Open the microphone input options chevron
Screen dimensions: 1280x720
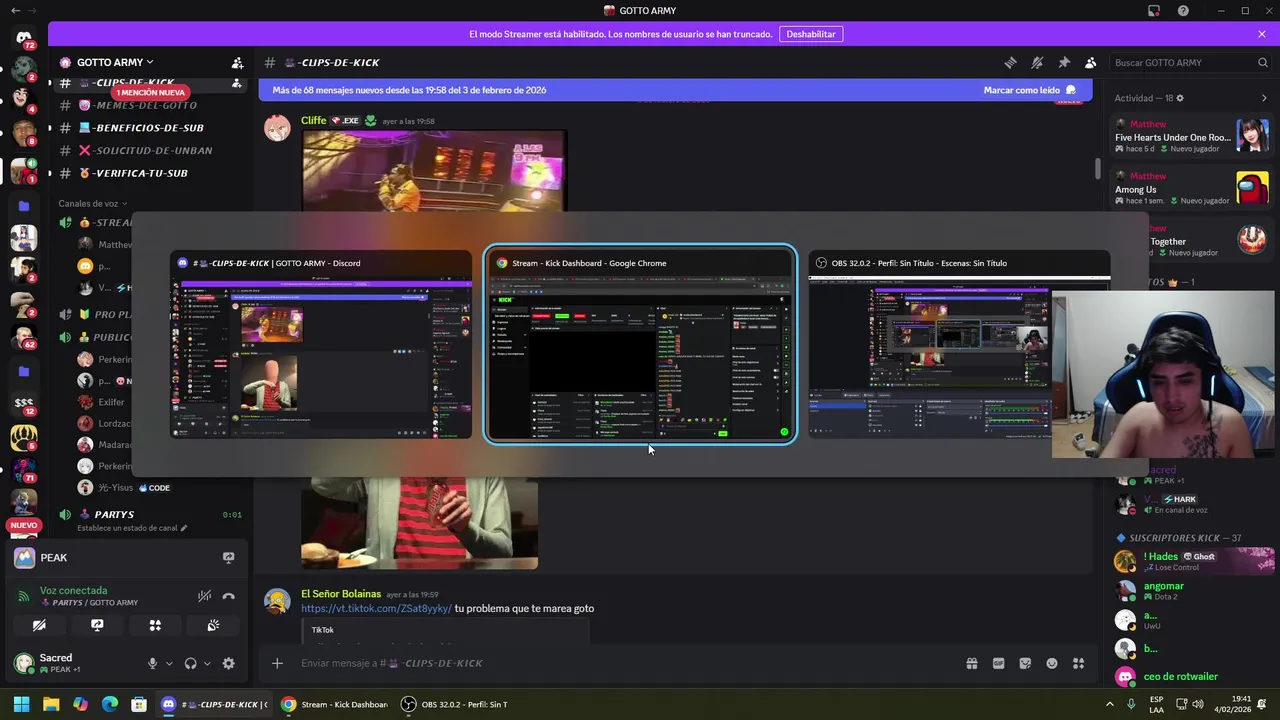click(x=169, y=663)
